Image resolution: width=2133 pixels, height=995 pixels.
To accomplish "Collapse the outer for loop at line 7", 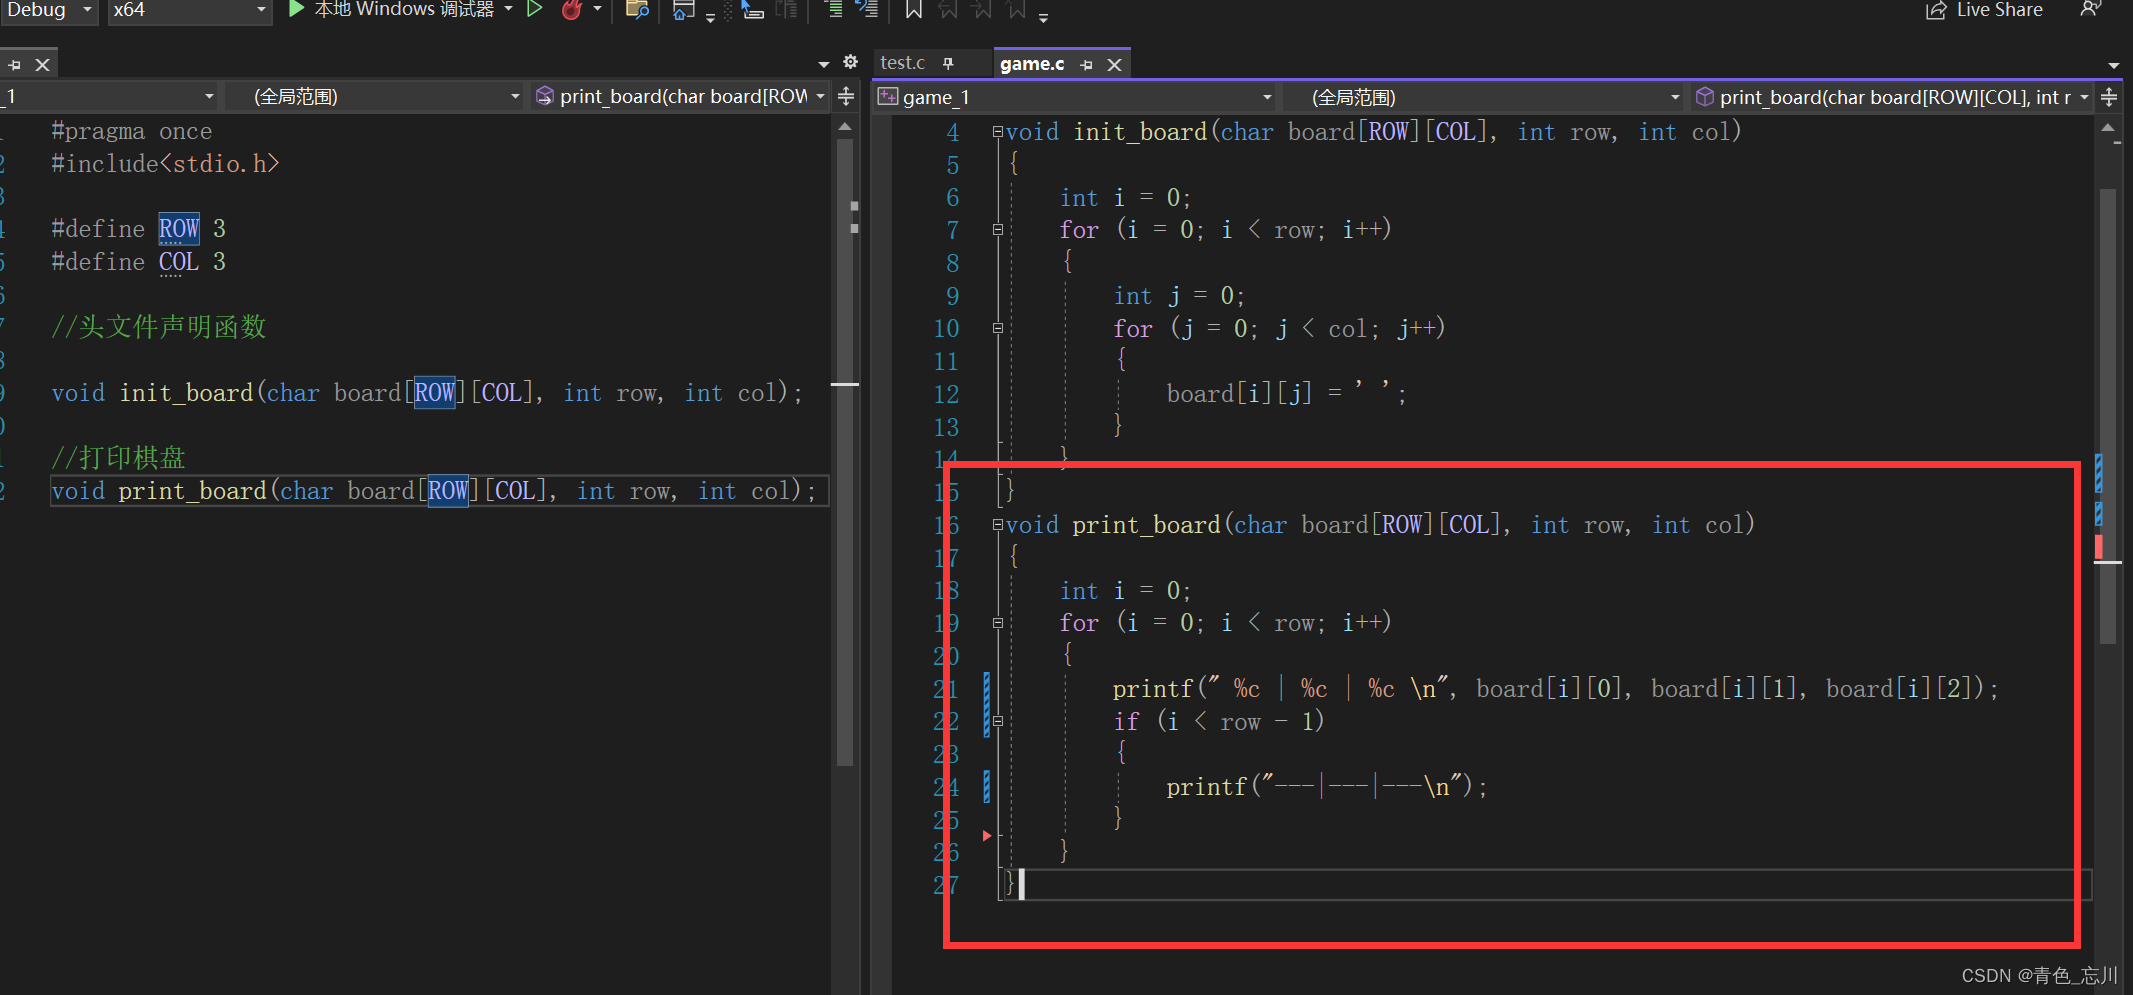I will (997, 229).
